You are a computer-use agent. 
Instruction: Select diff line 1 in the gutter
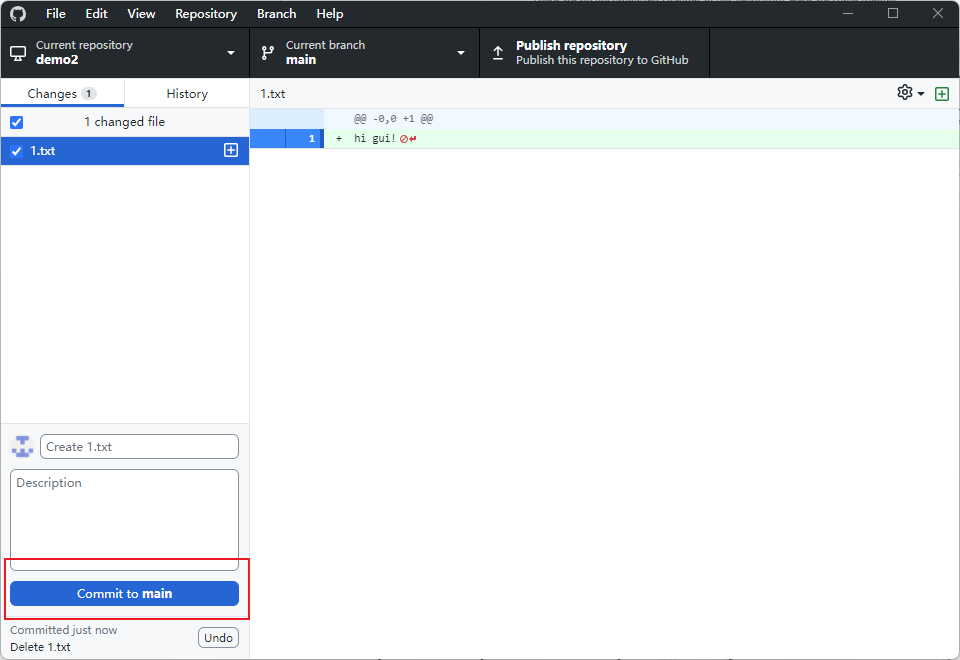click(303, 138)
